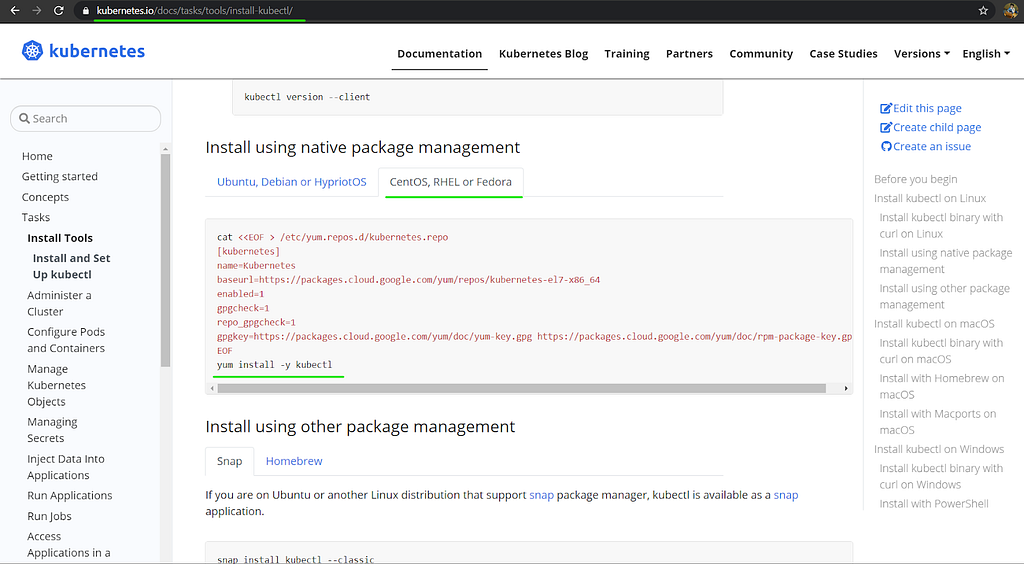Click the kubernetes wordmark

97,51
